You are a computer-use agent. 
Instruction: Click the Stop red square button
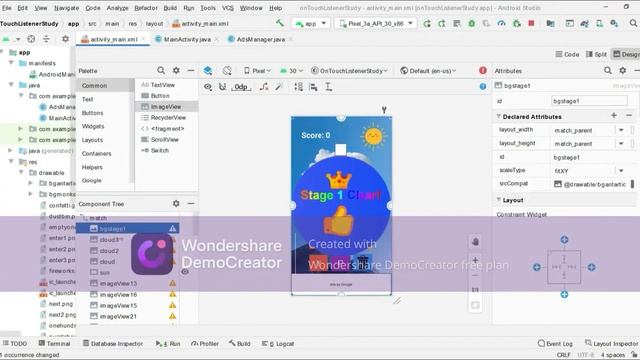531,23
